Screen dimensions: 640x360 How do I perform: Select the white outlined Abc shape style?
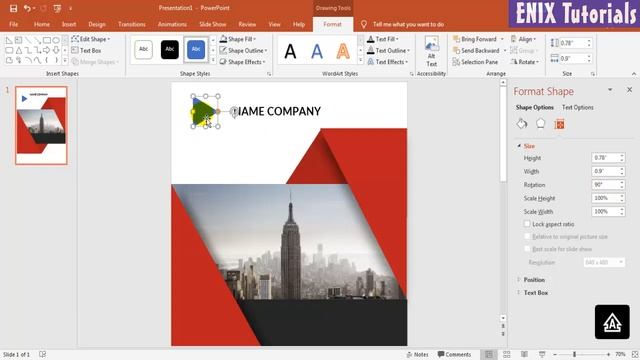tap(144, 49)
